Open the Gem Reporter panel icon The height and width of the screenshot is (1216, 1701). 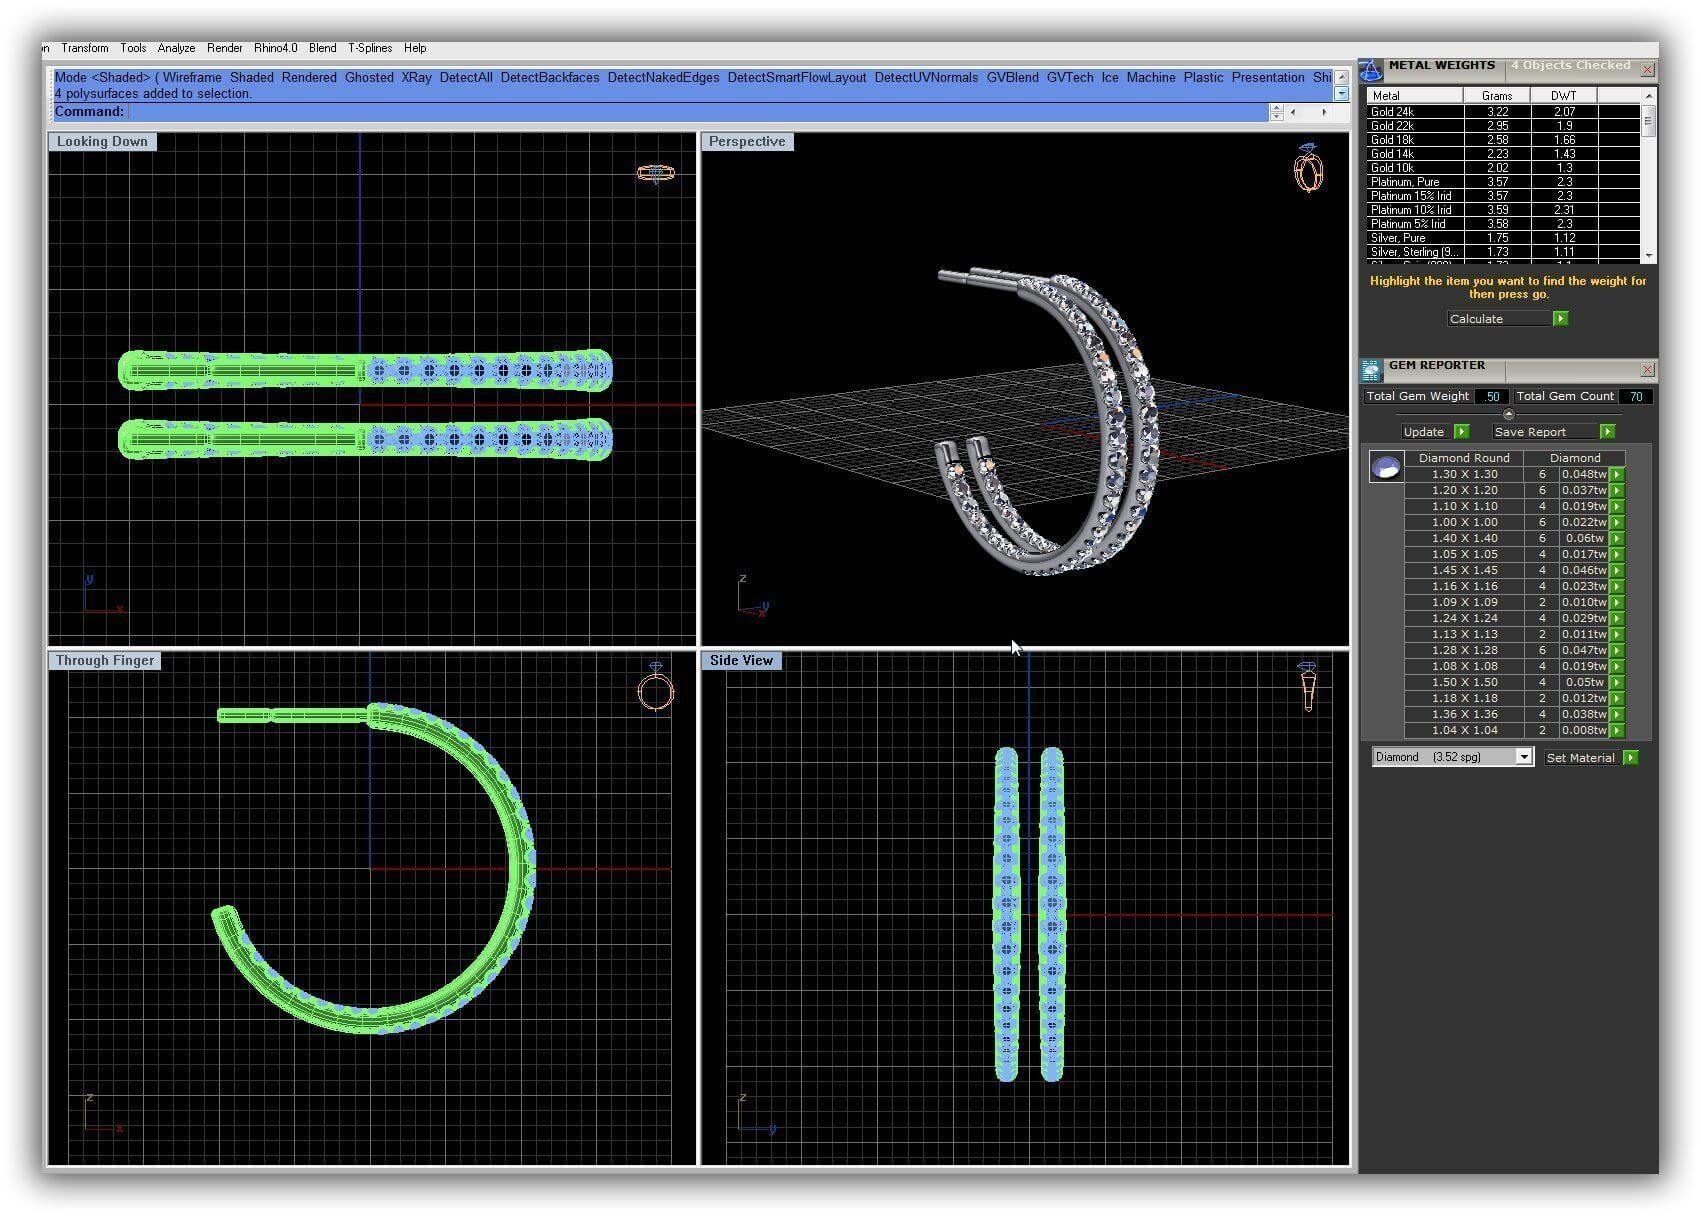pos(1371,370)
